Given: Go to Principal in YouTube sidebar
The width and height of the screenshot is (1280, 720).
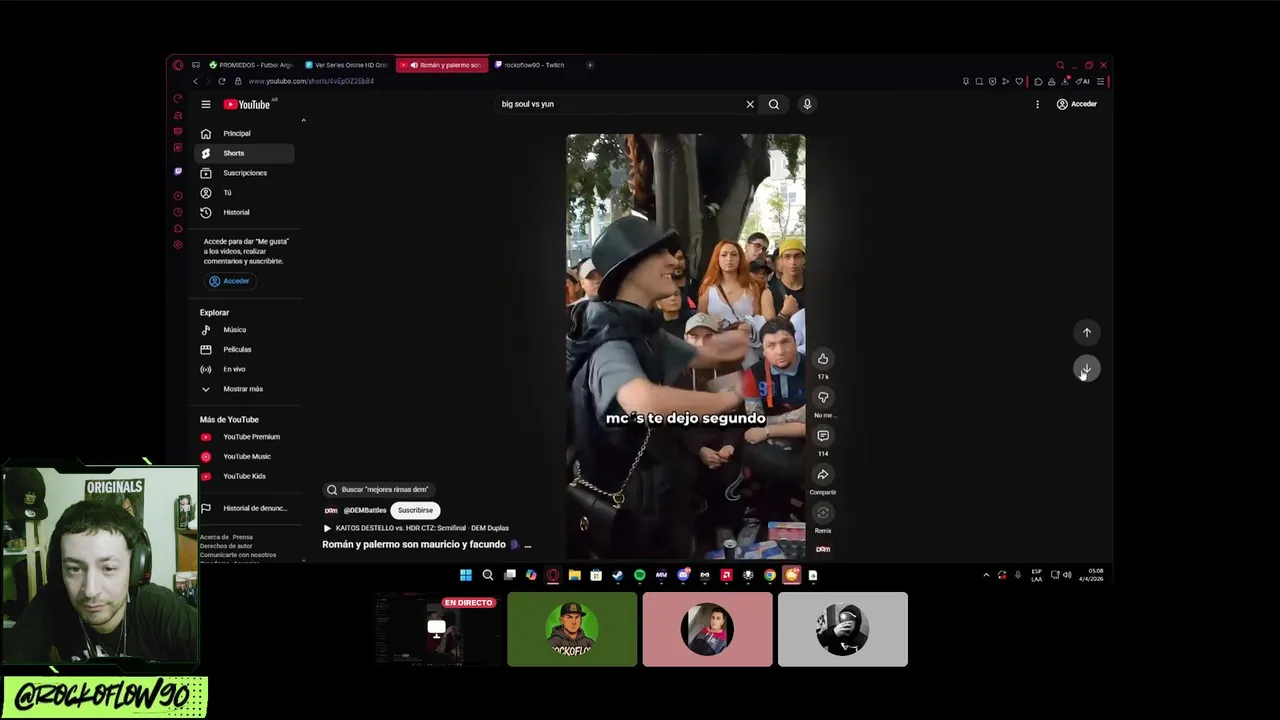Looking at the screenshot, I should tap(244, 133).
